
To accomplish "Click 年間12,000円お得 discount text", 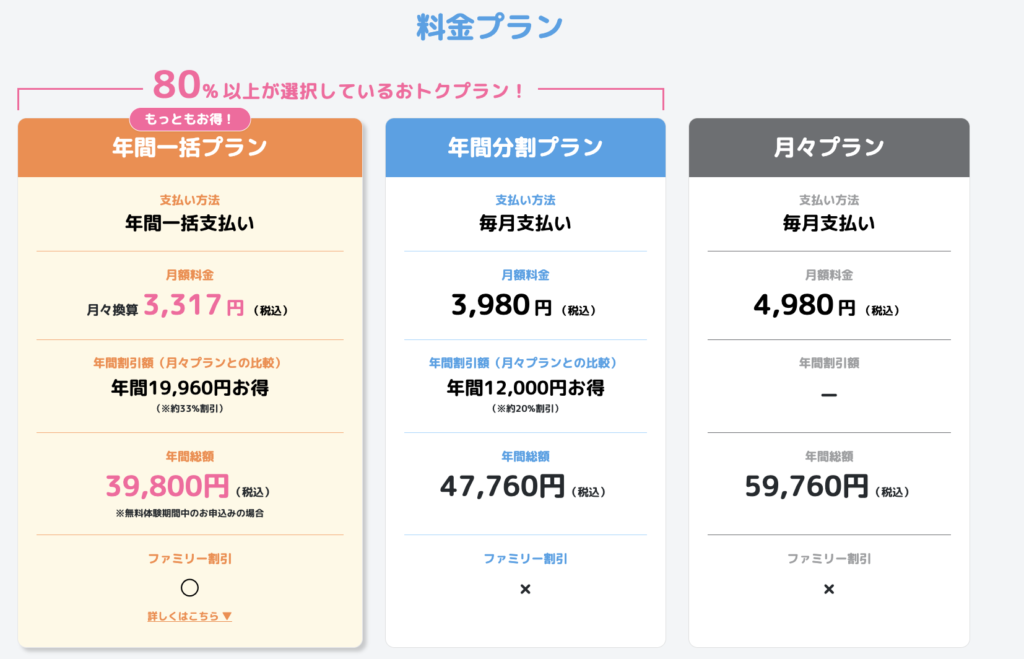I will (525, 387).
